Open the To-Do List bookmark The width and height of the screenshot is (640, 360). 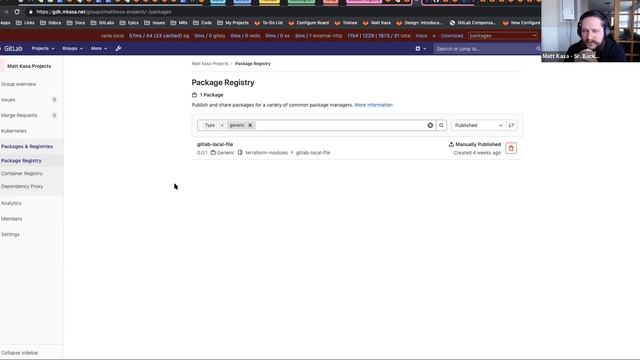[269, 23]
